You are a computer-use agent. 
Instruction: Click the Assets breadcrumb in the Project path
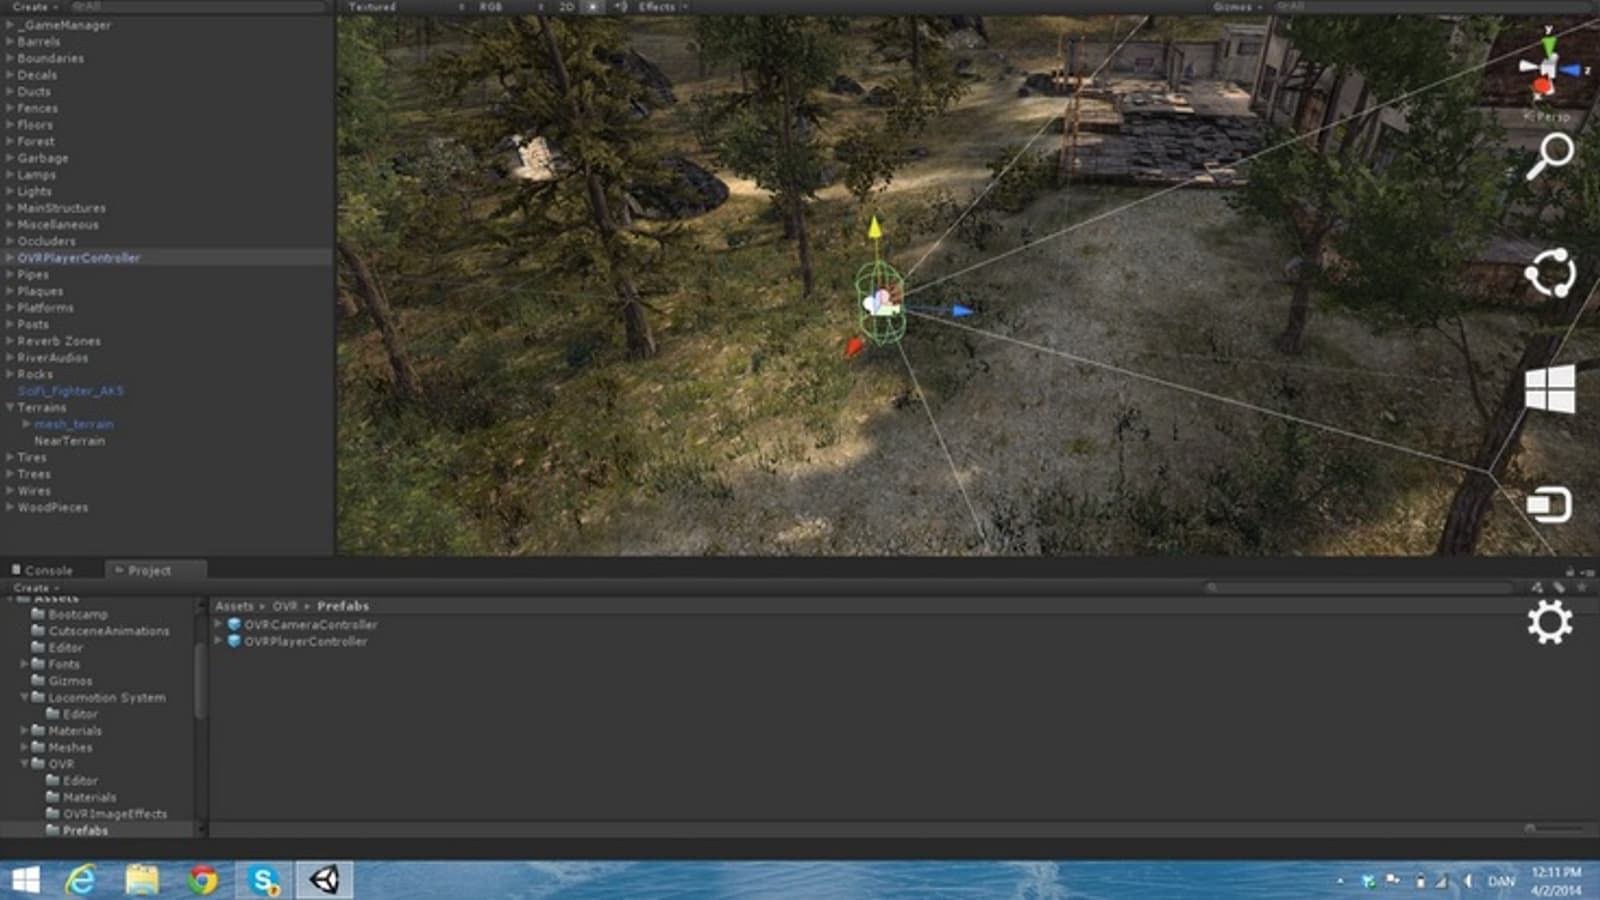point(234,606)
